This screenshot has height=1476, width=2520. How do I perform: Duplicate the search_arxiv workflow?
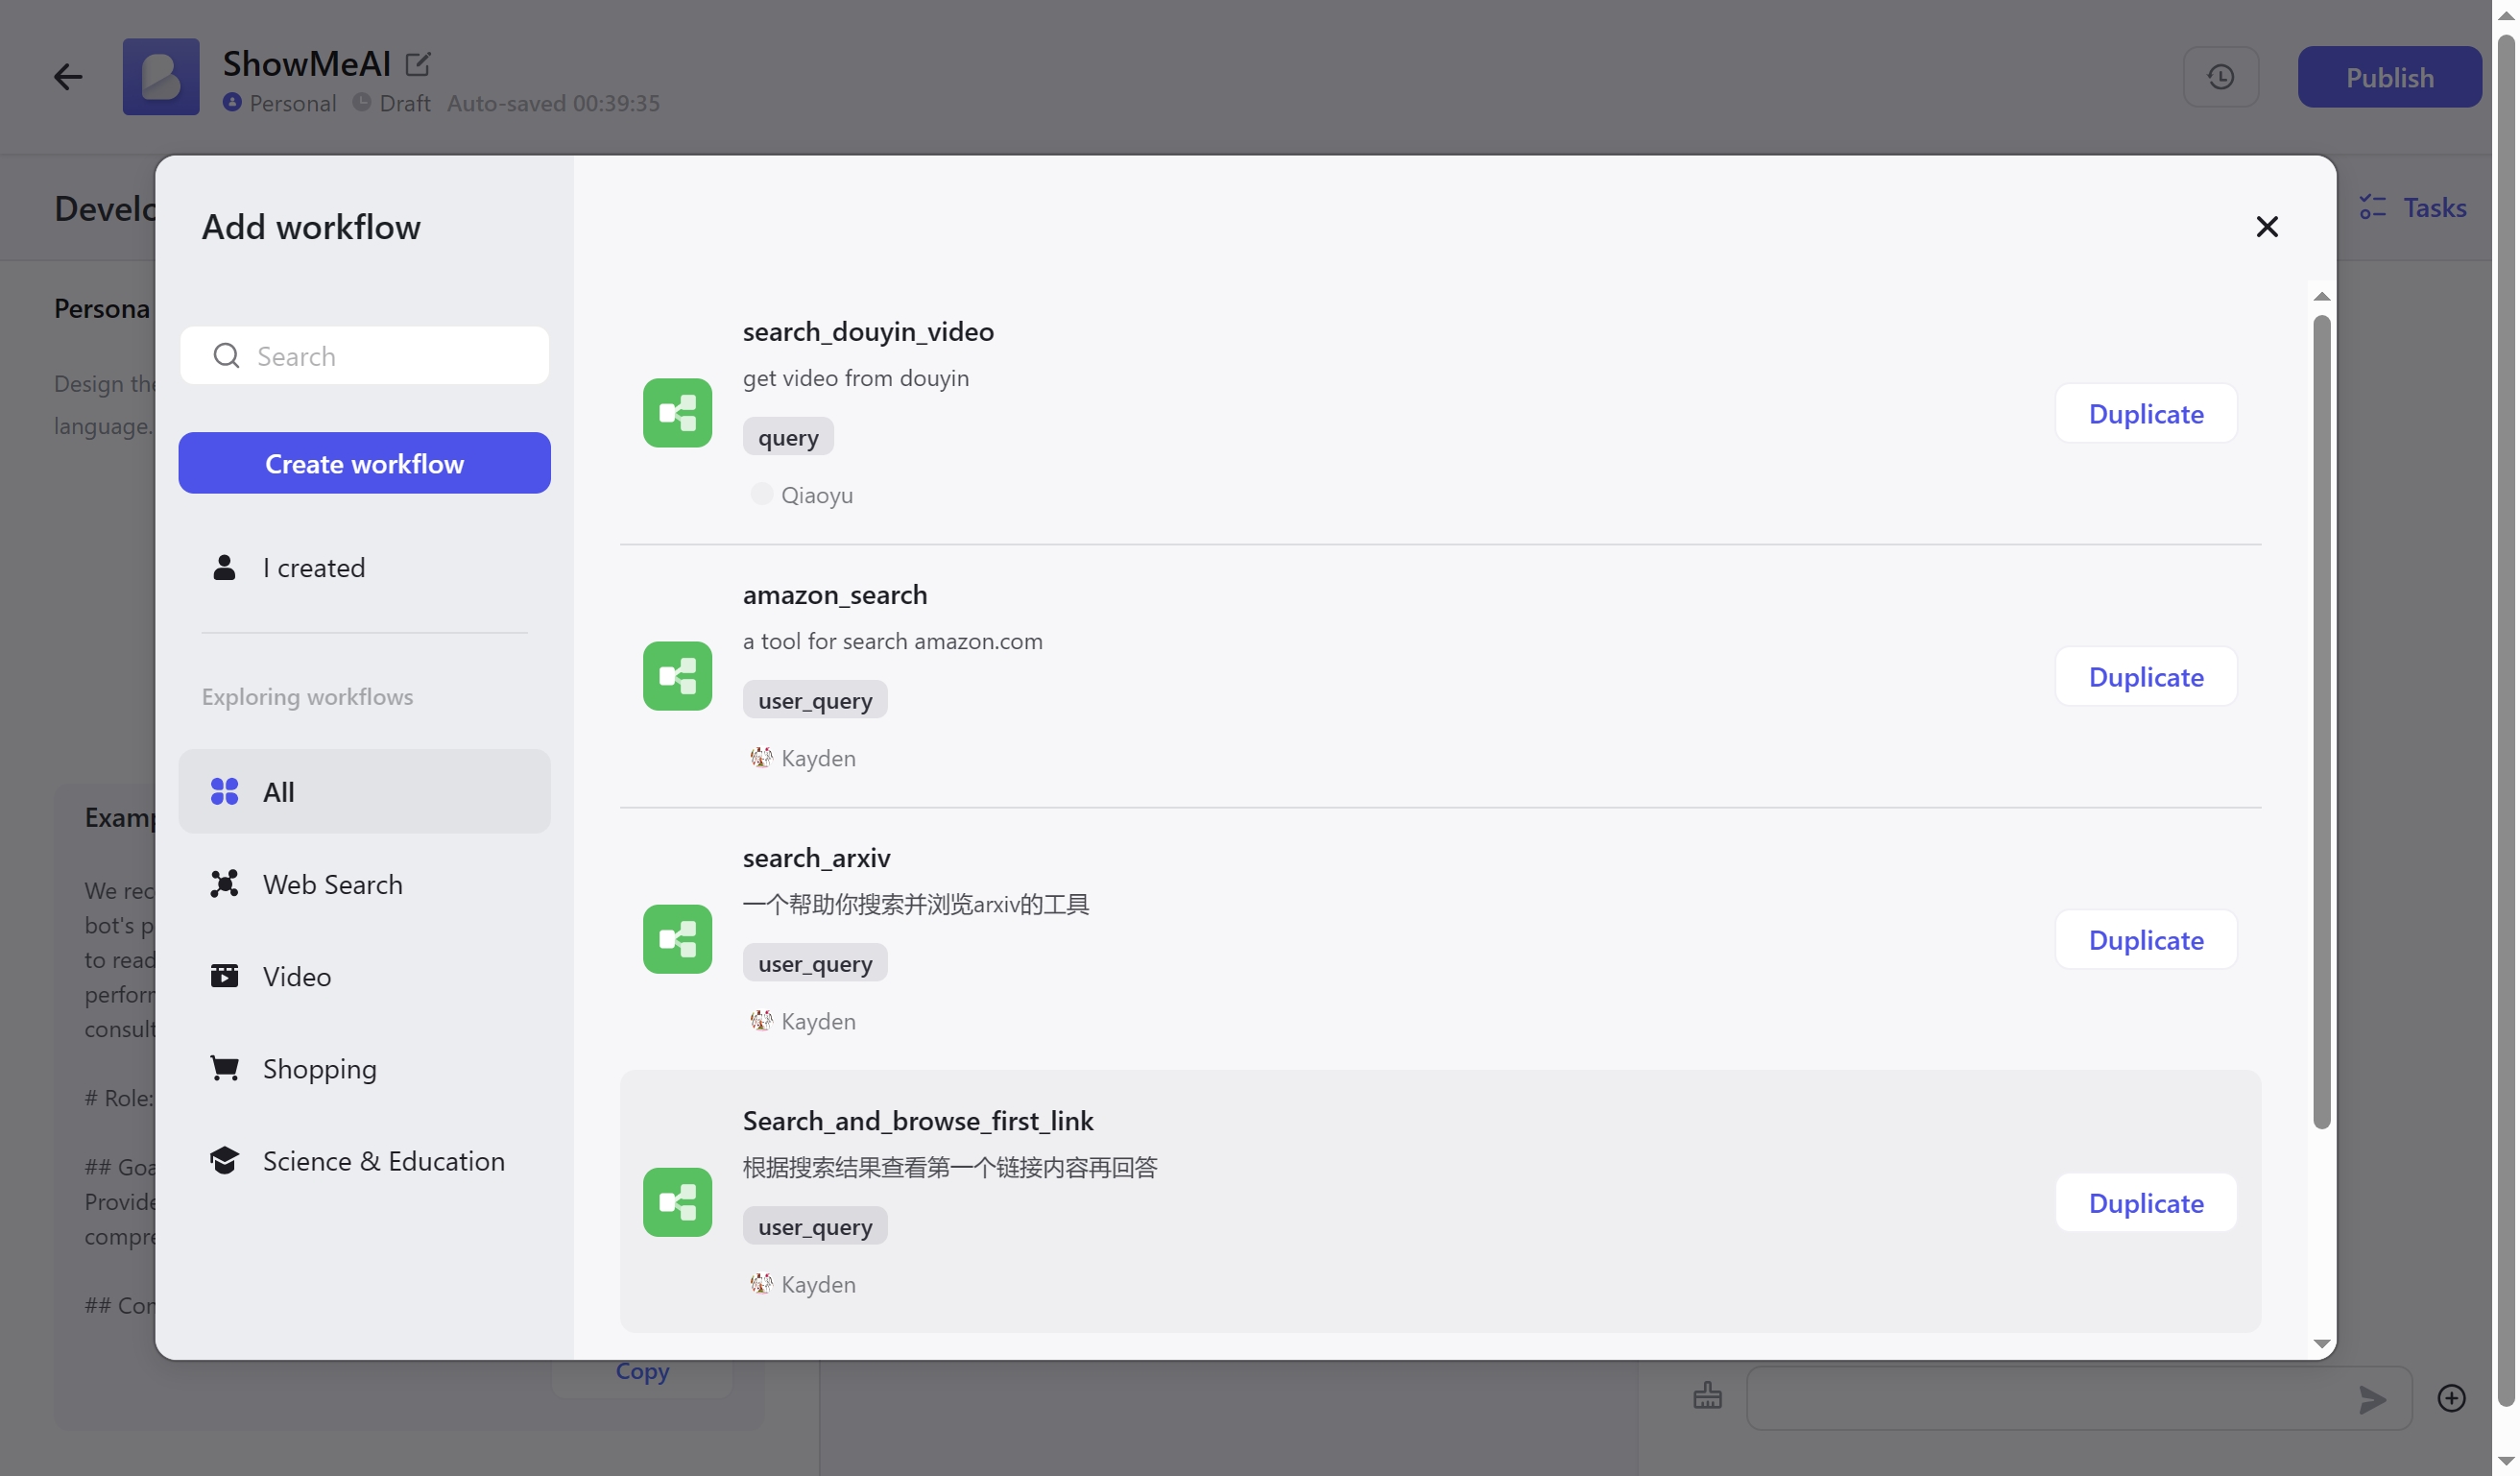coord(2145,939)
